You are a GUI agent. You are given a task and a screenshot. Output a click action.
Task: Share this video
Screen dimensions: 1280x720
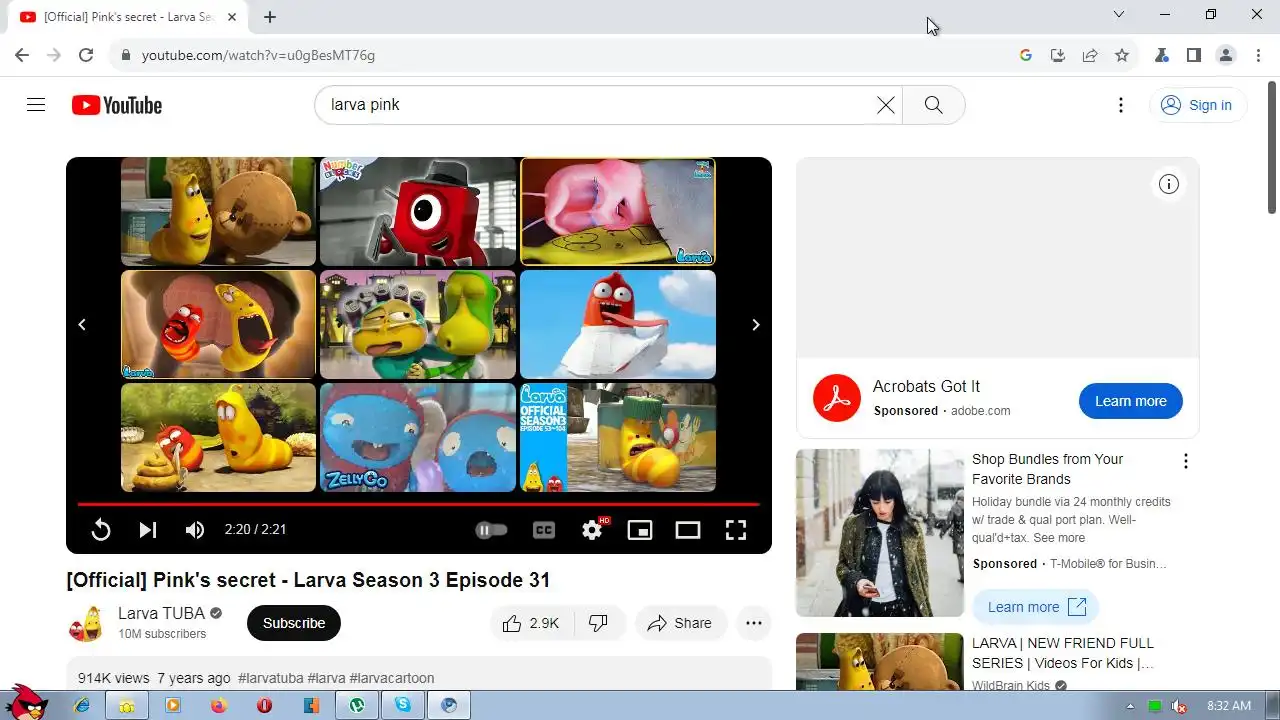(x=680, y=623)
